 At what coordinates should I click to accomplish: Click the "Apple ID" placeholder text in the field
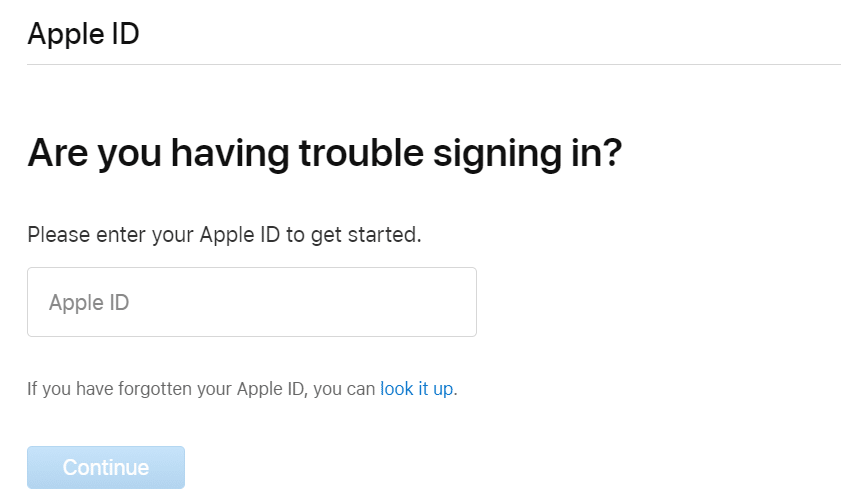(x=89, y=302)
